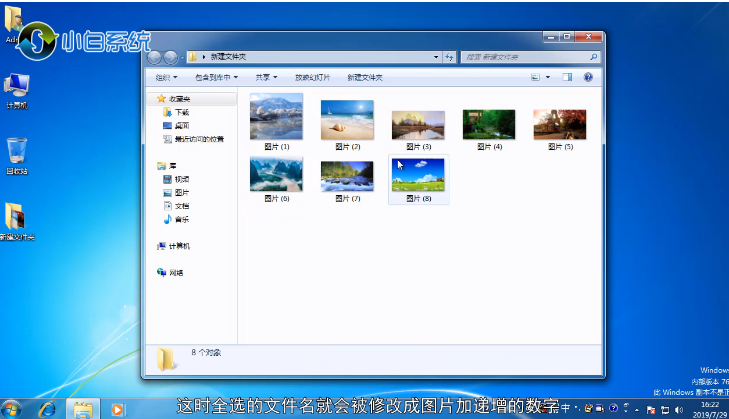Select 音乐 (Music) library in the sidebar
Viewport: 729px width, 419px height.
(180, 219)
